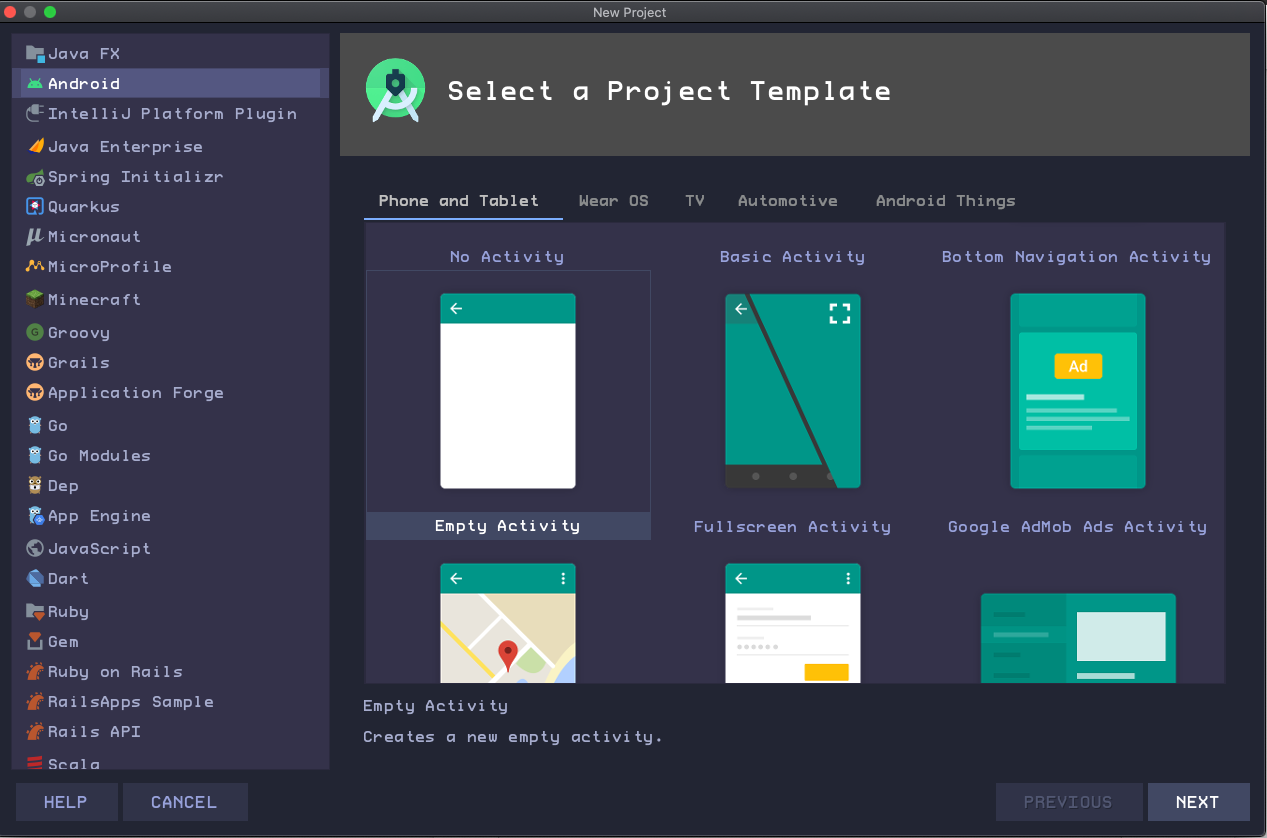Click the Dep icon

pyautogui.click(x=35, y=486)
